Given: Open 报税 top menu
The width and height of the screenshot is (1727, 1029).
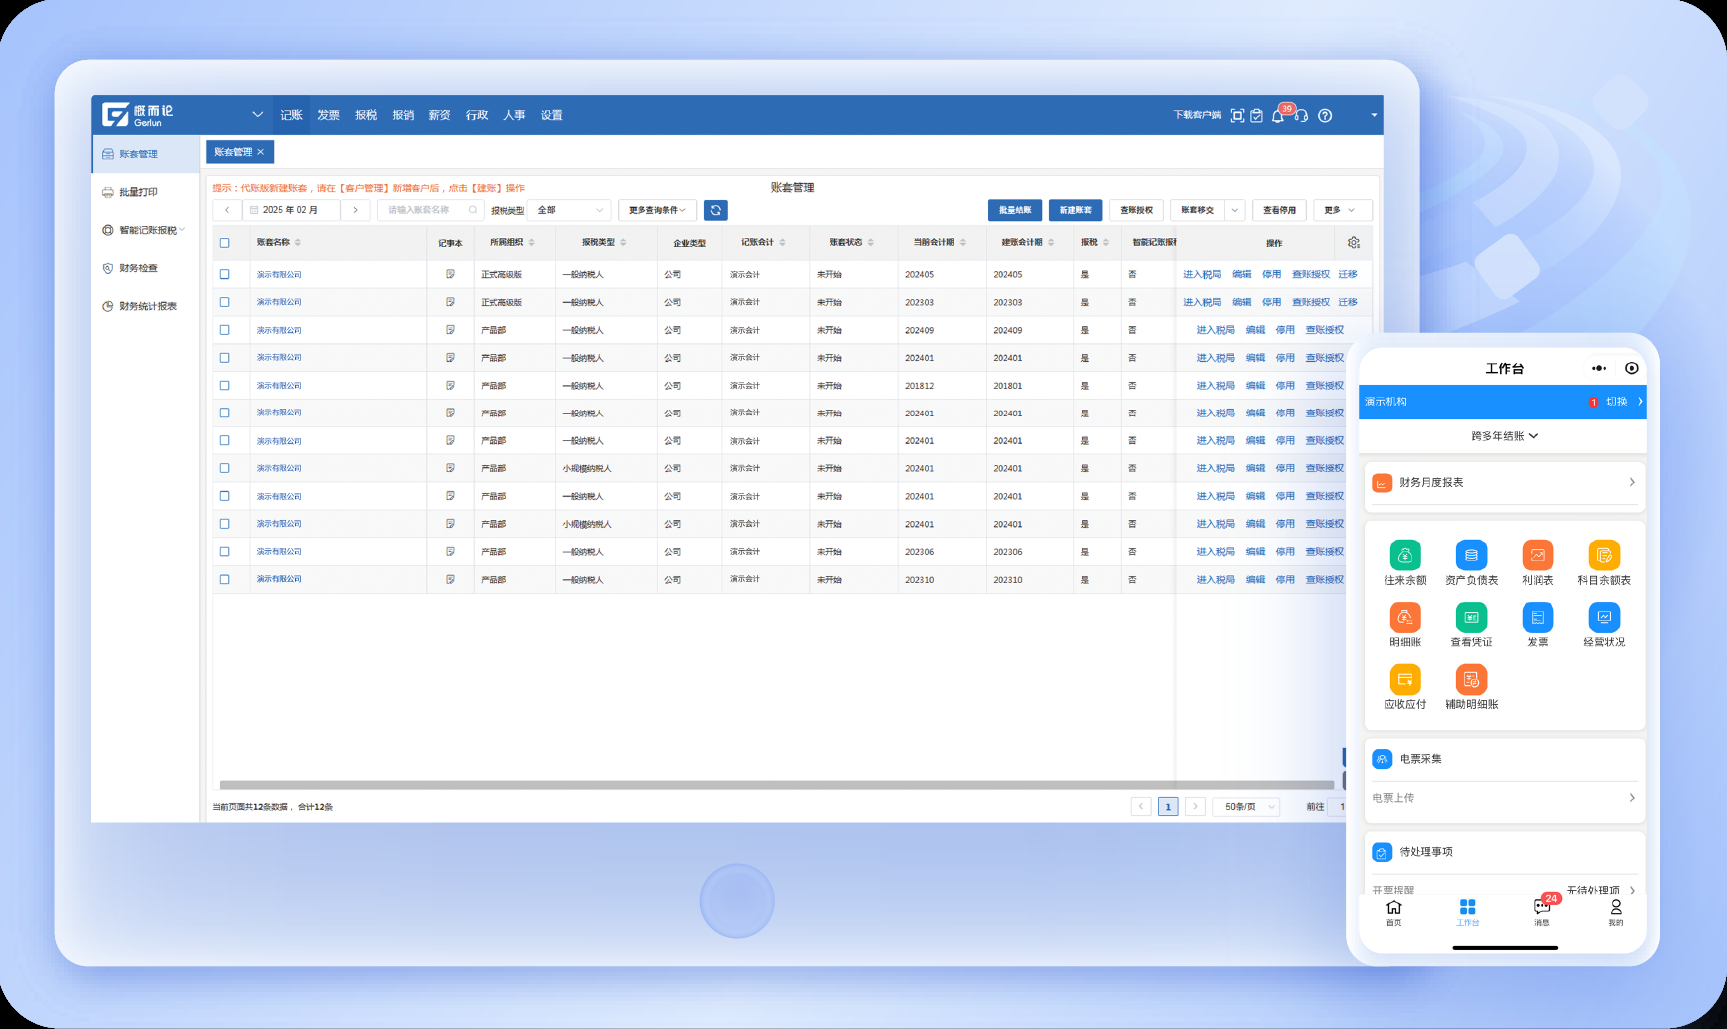Looking at the screenshot, I should 366,116.
